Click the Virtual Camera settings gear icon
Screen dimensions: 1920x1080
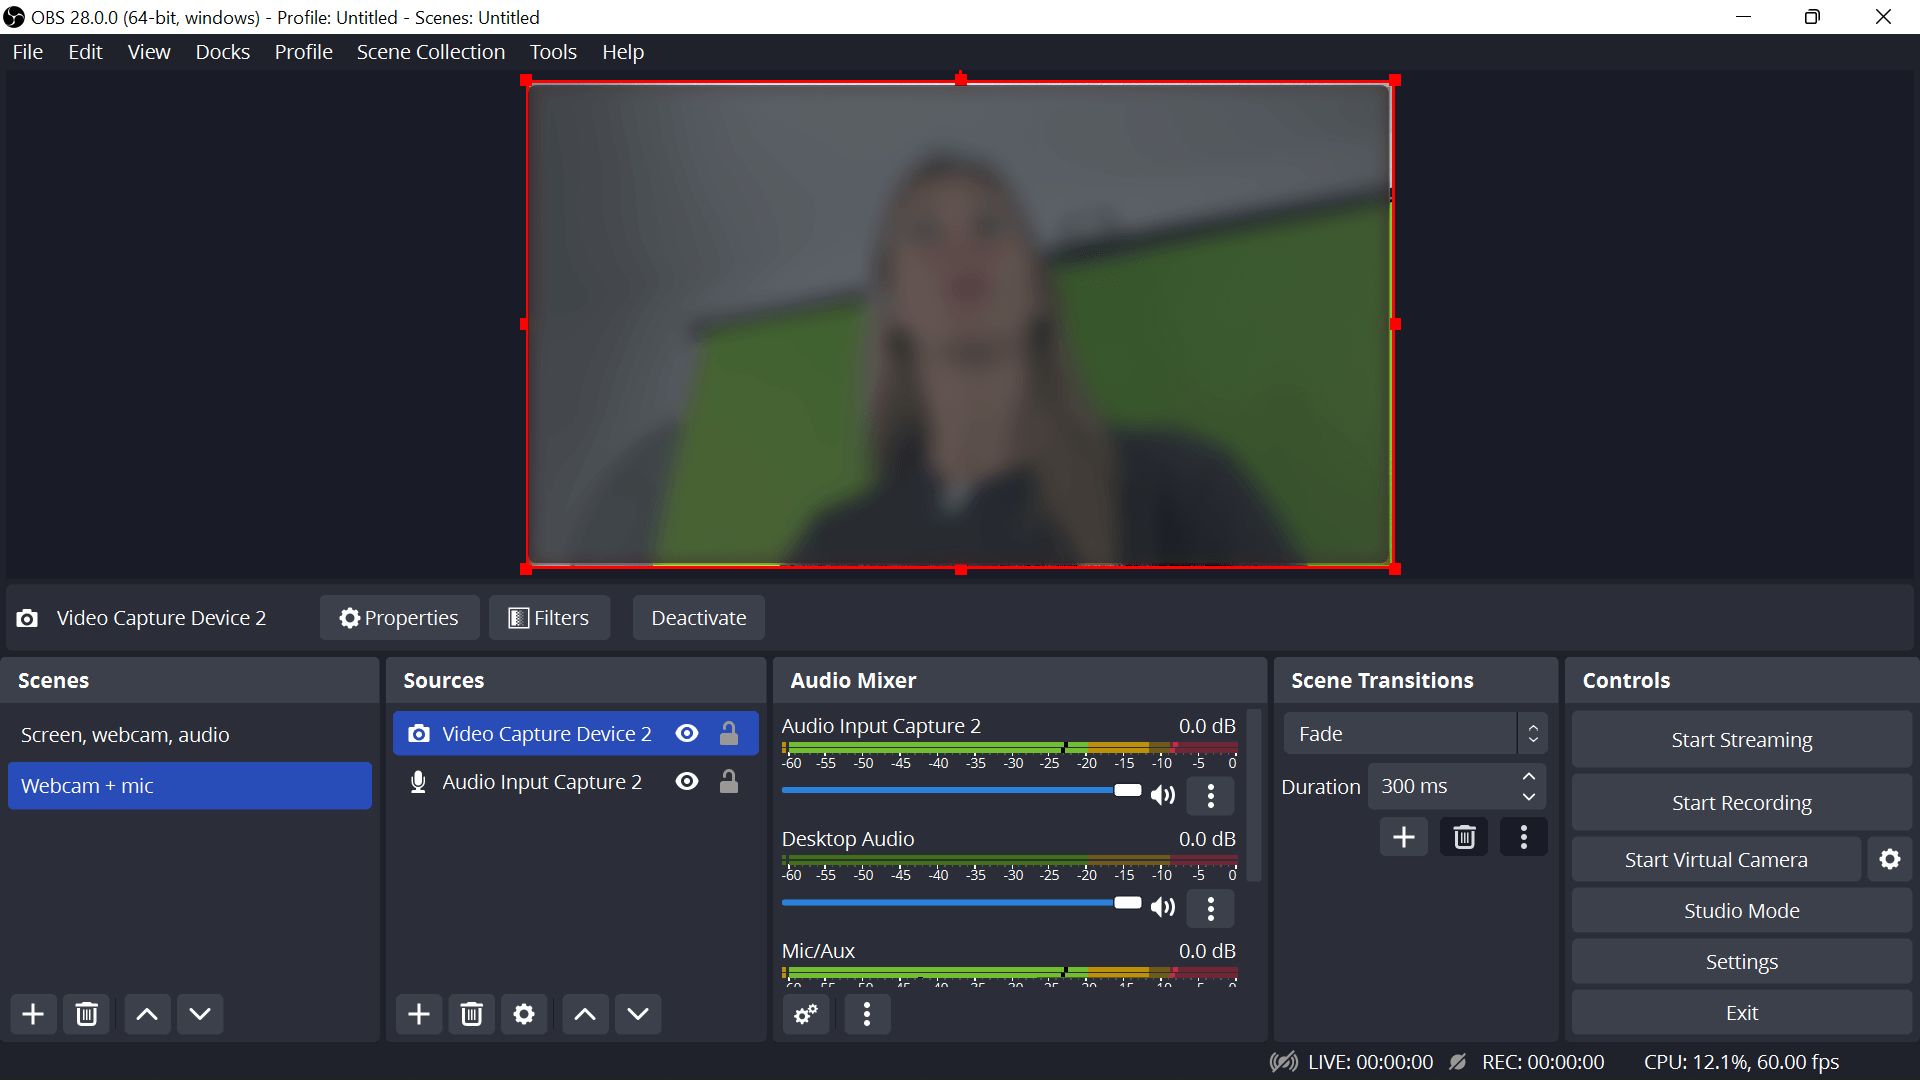pyautogui.click(x=1890, y=858)
